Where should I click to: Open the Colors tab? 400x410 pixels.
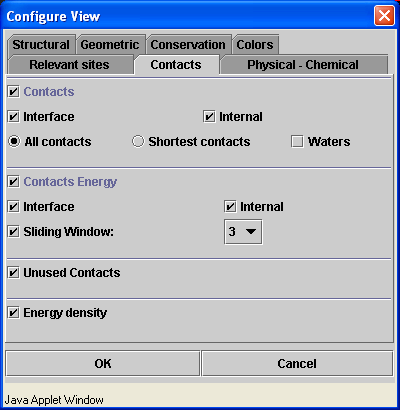point(255,44)
